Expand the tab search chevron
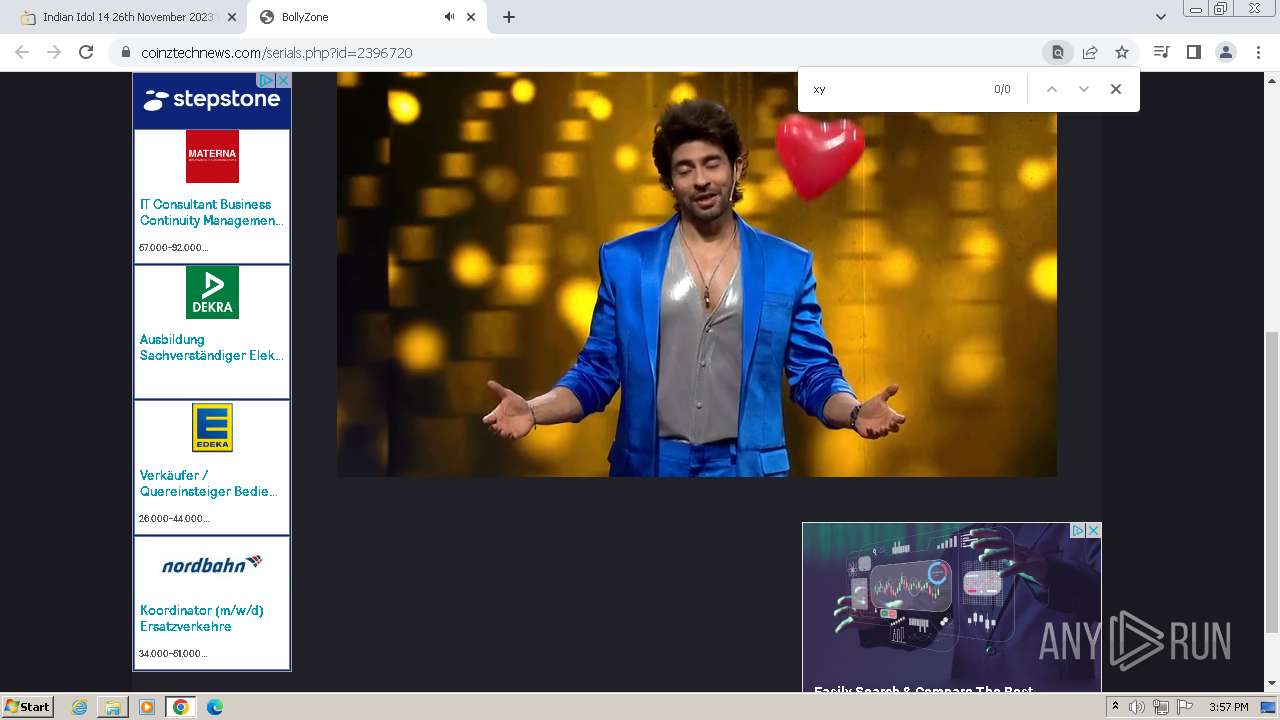The image size is (1280, 720). coord(1160,17)
